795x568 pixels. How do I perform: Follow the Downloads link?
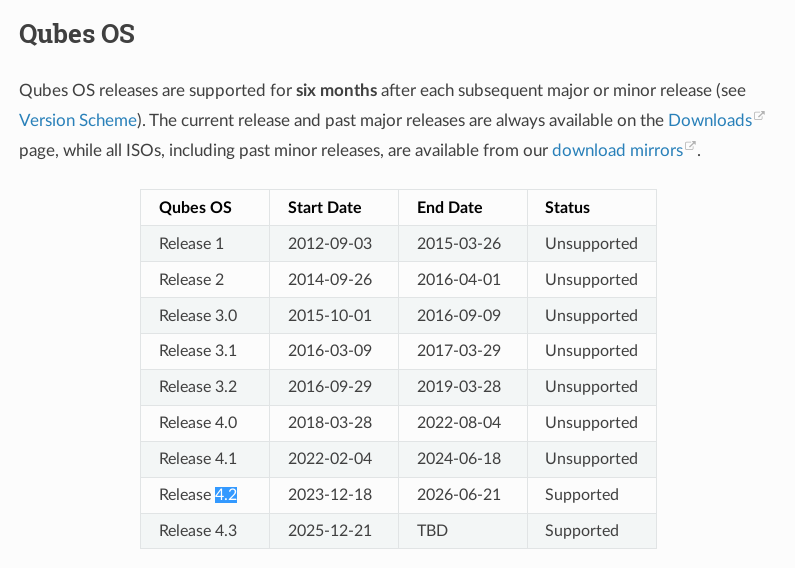(709, 120)
